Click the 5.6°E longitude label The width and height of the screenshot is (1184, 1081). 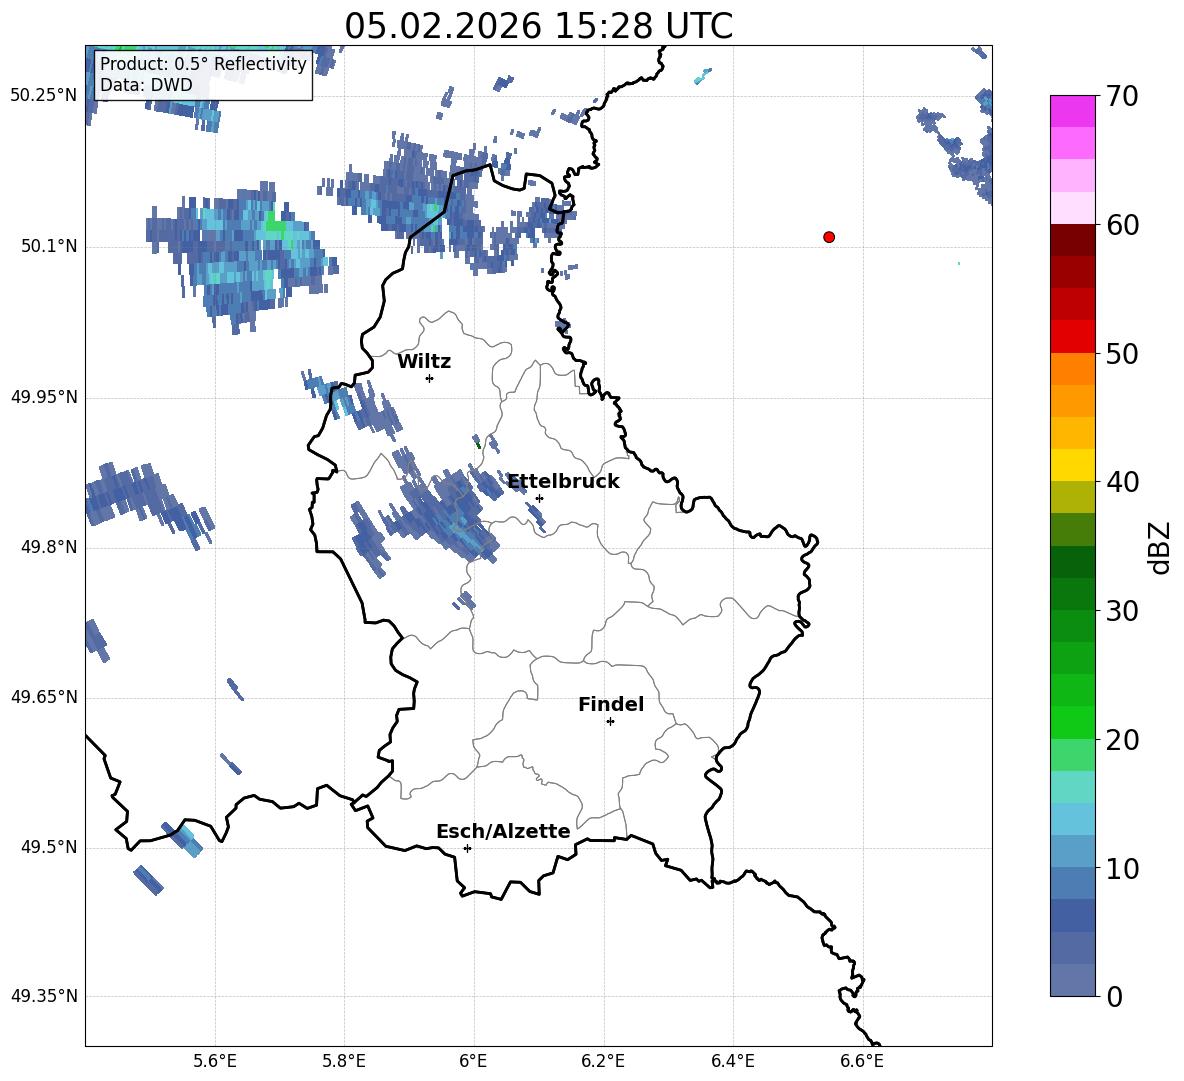point(215,1061)
